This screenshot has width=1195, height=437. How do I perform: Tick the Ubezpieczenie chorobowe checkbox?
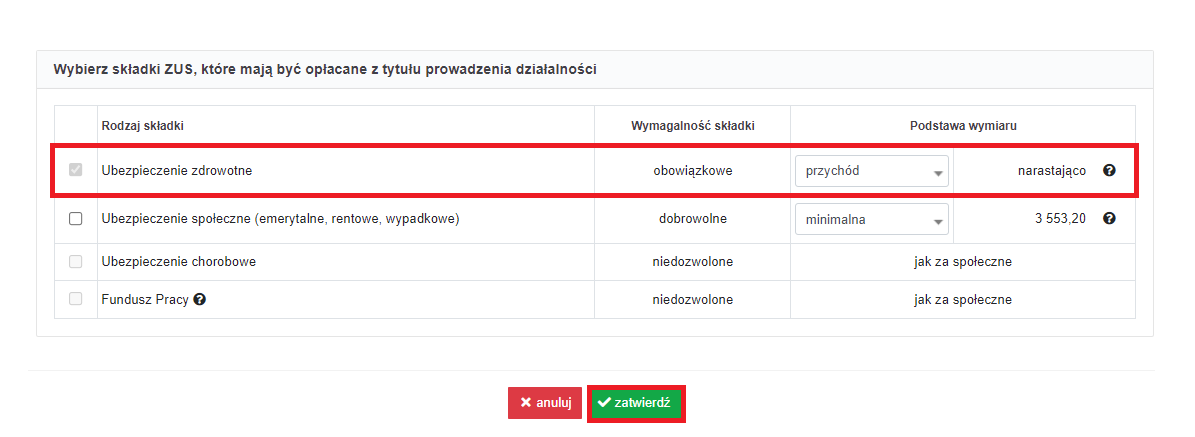tap(75, 261)
